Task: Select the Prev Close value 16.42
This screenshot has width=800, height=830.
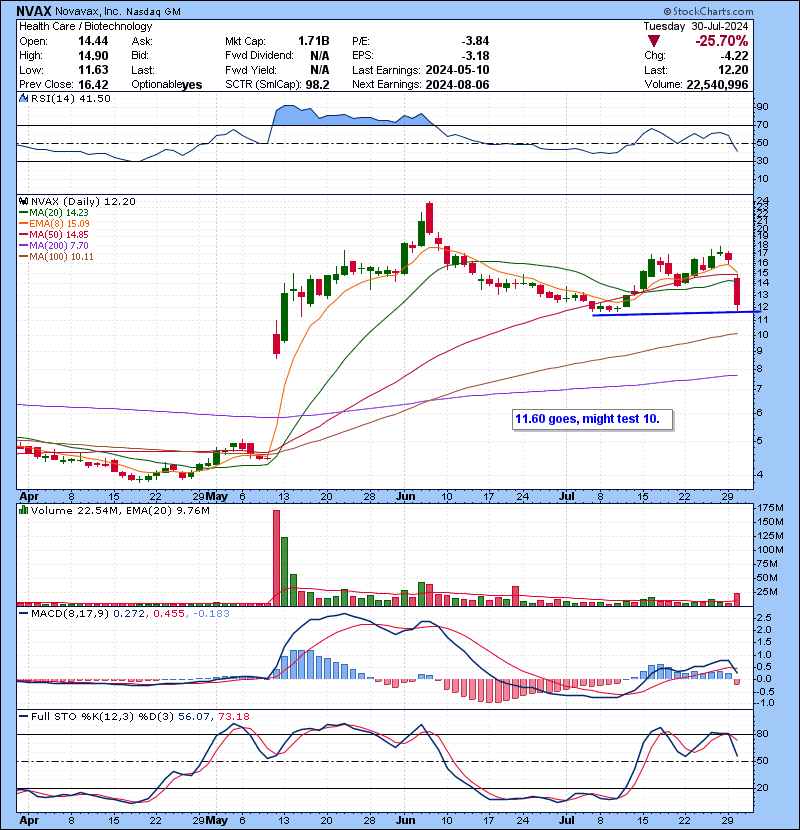Action: click(x=93, y=85)
